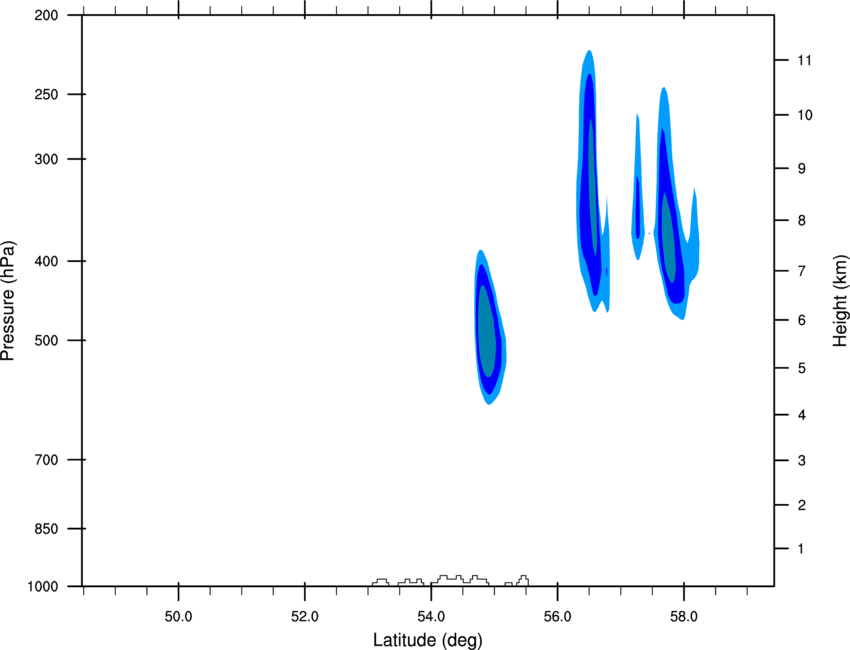
Task: Select the 700 pressure tick label
Action: [x=46, y=460]
